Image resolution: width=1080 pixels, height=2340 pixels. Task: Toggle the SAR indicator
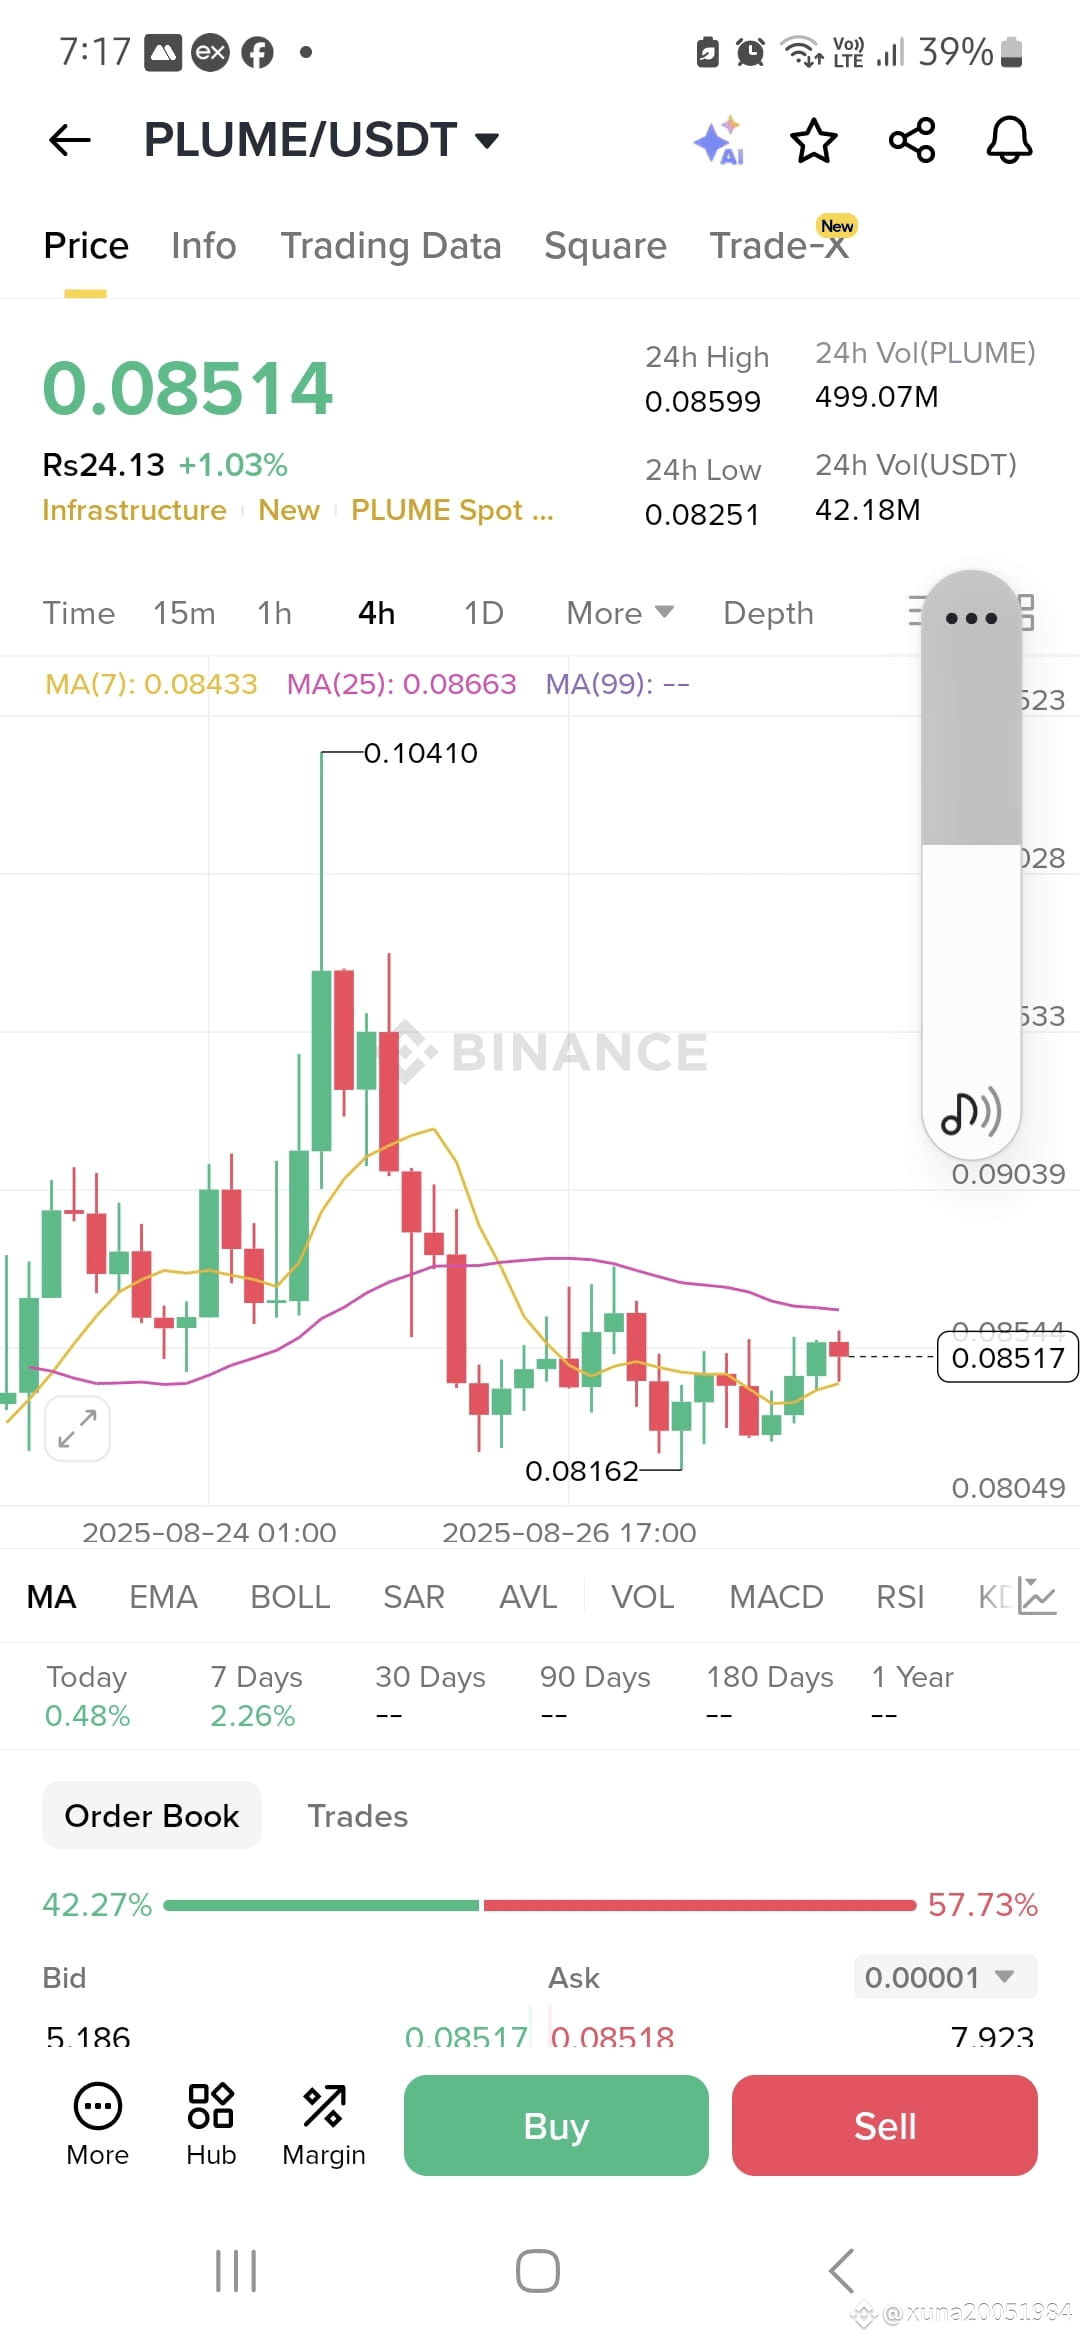pos(414,1597)
